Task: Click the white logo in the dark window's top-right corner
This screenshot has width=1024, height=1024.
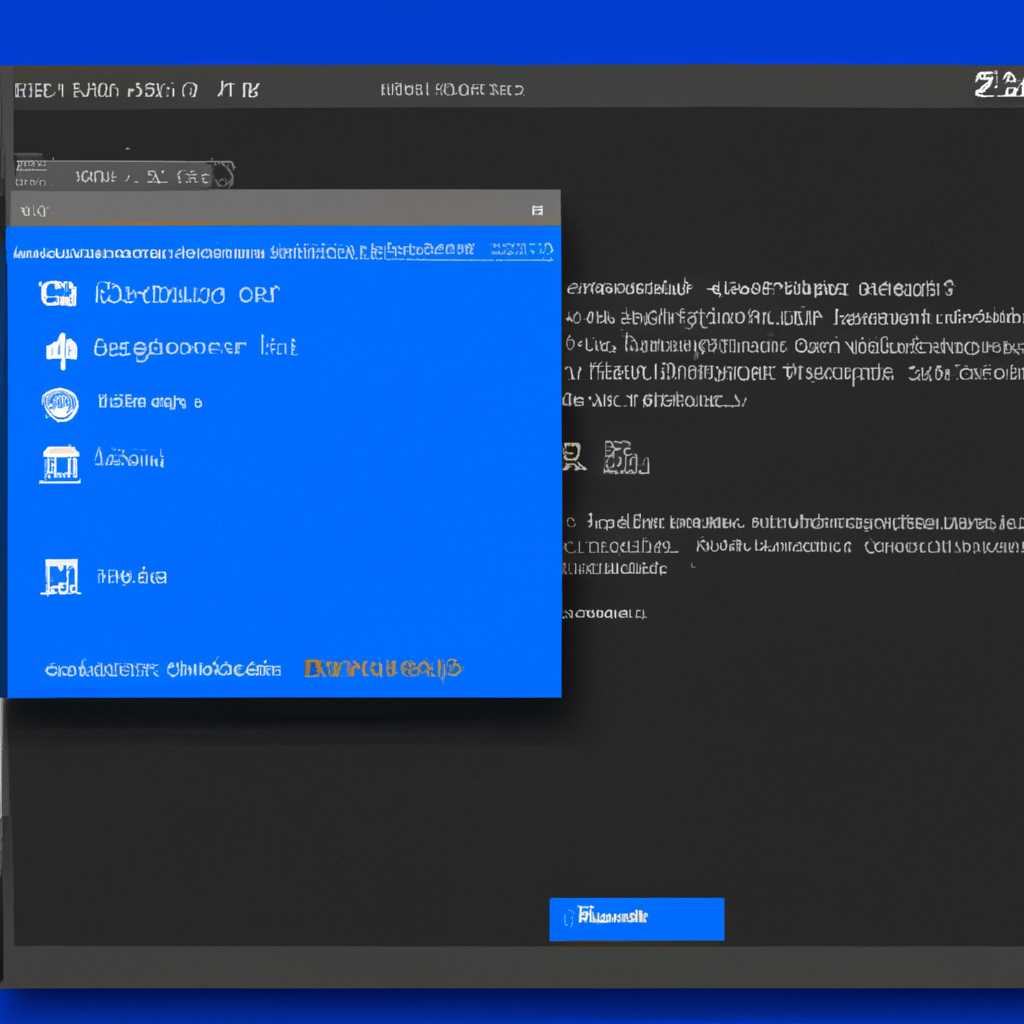Action: (x=999, y=85)
